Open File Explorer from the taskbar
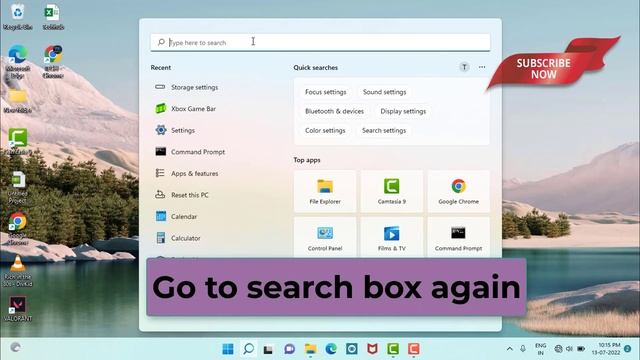 (x=310, y=349)
